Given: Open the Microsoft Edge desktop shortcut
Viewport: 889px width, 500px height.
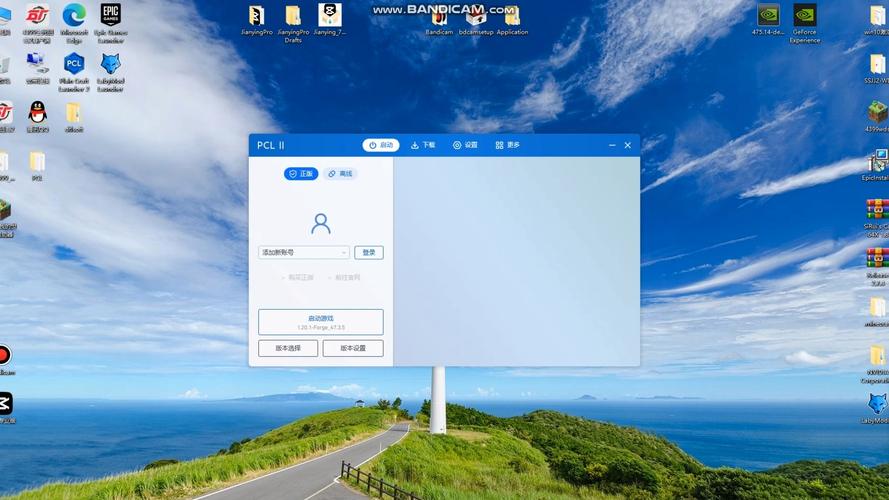Looking at the screenshot, I should pyautogui.click(x=74, y=16).
